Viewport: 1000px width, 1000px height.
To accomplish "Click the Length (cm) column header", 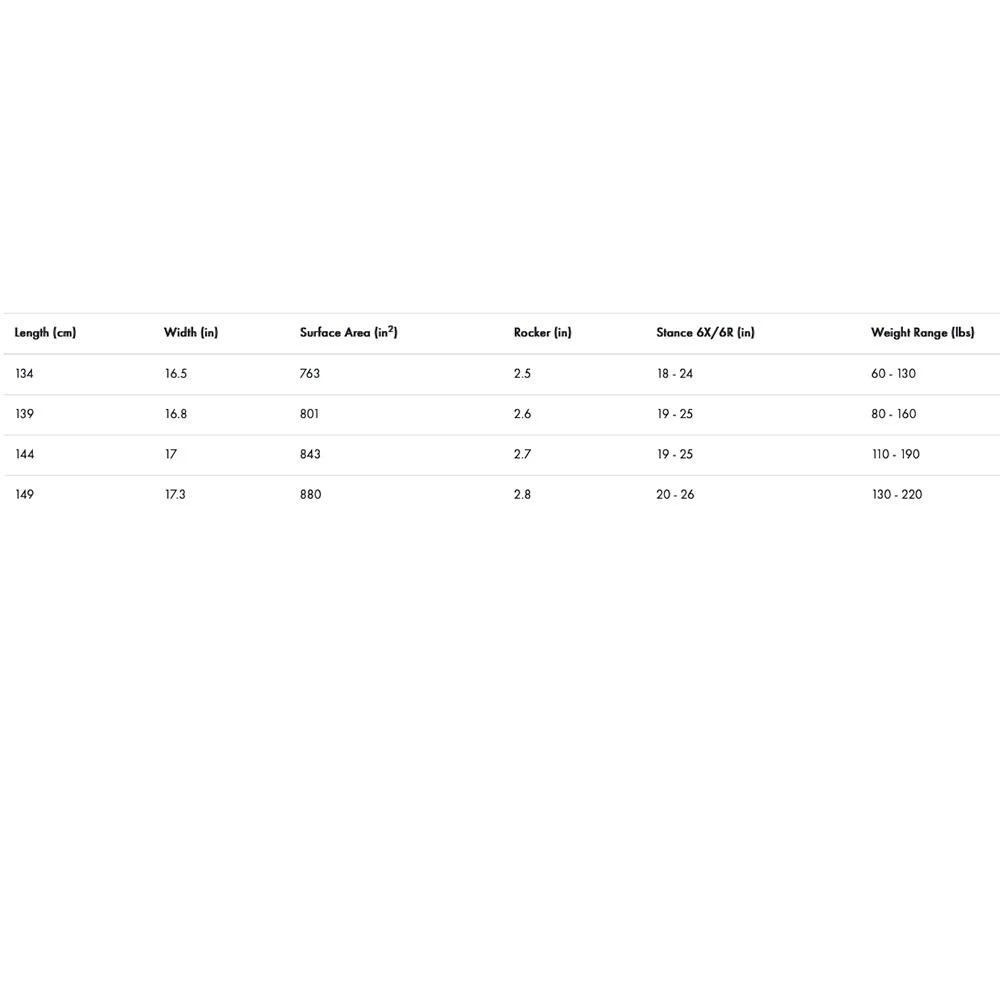I will tap(45, 333).
